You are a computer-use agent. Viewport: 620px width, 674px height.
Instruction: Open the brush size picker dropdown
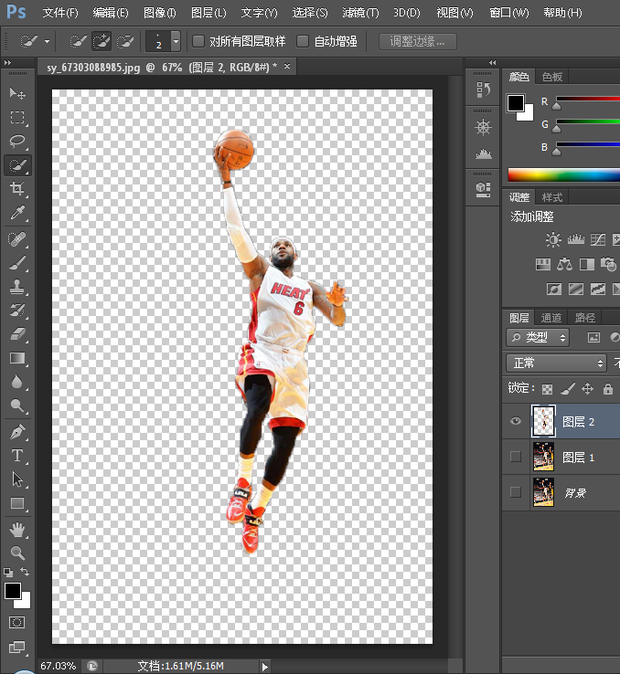[x=175, y=41]
